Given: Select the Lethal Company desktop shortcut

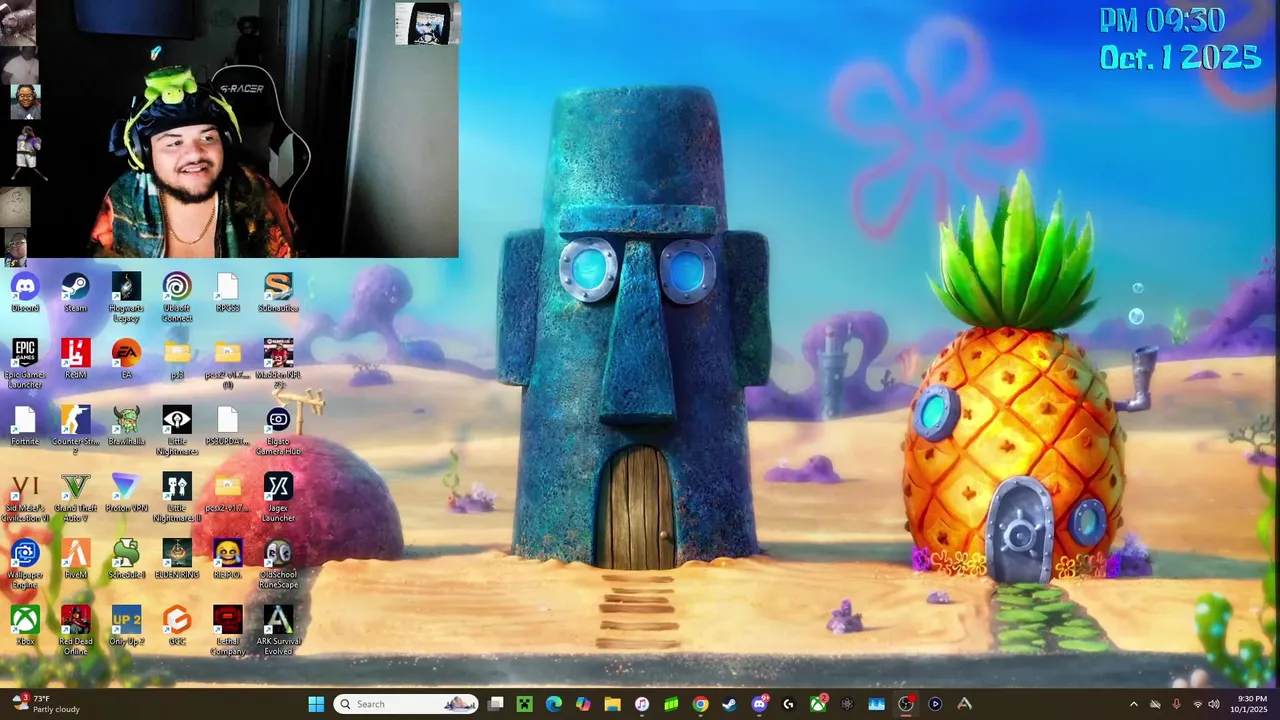Looking at the screenshot, I should [x=228, y=631].
